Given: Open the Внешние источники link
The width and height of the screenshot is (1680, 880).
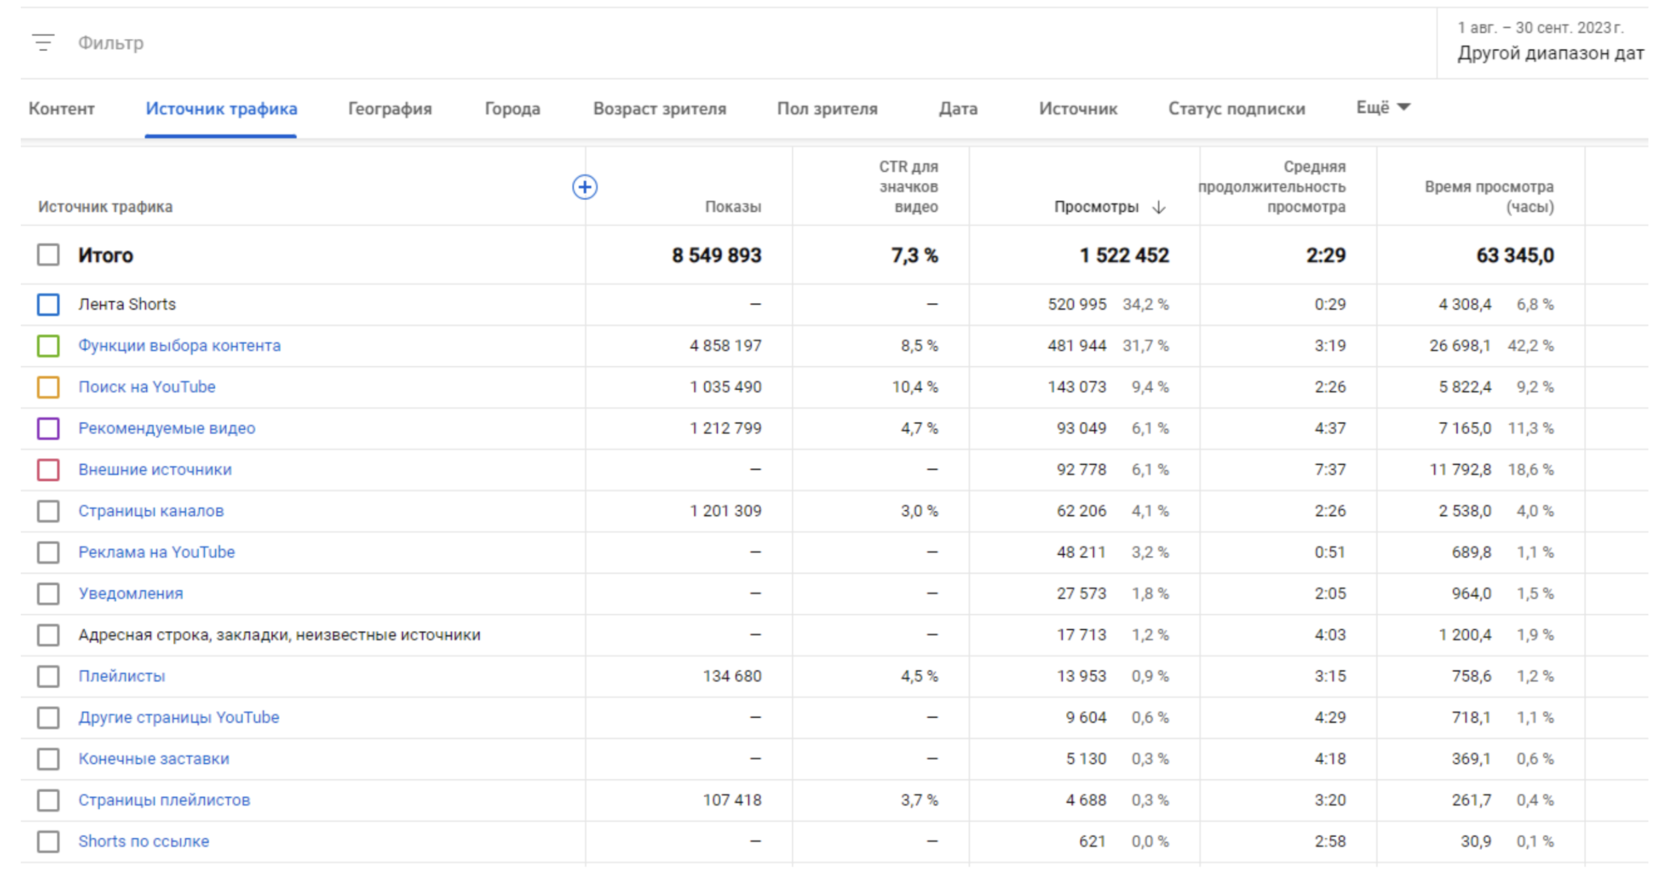Looking at the screenshot, I should coord(155,470).
